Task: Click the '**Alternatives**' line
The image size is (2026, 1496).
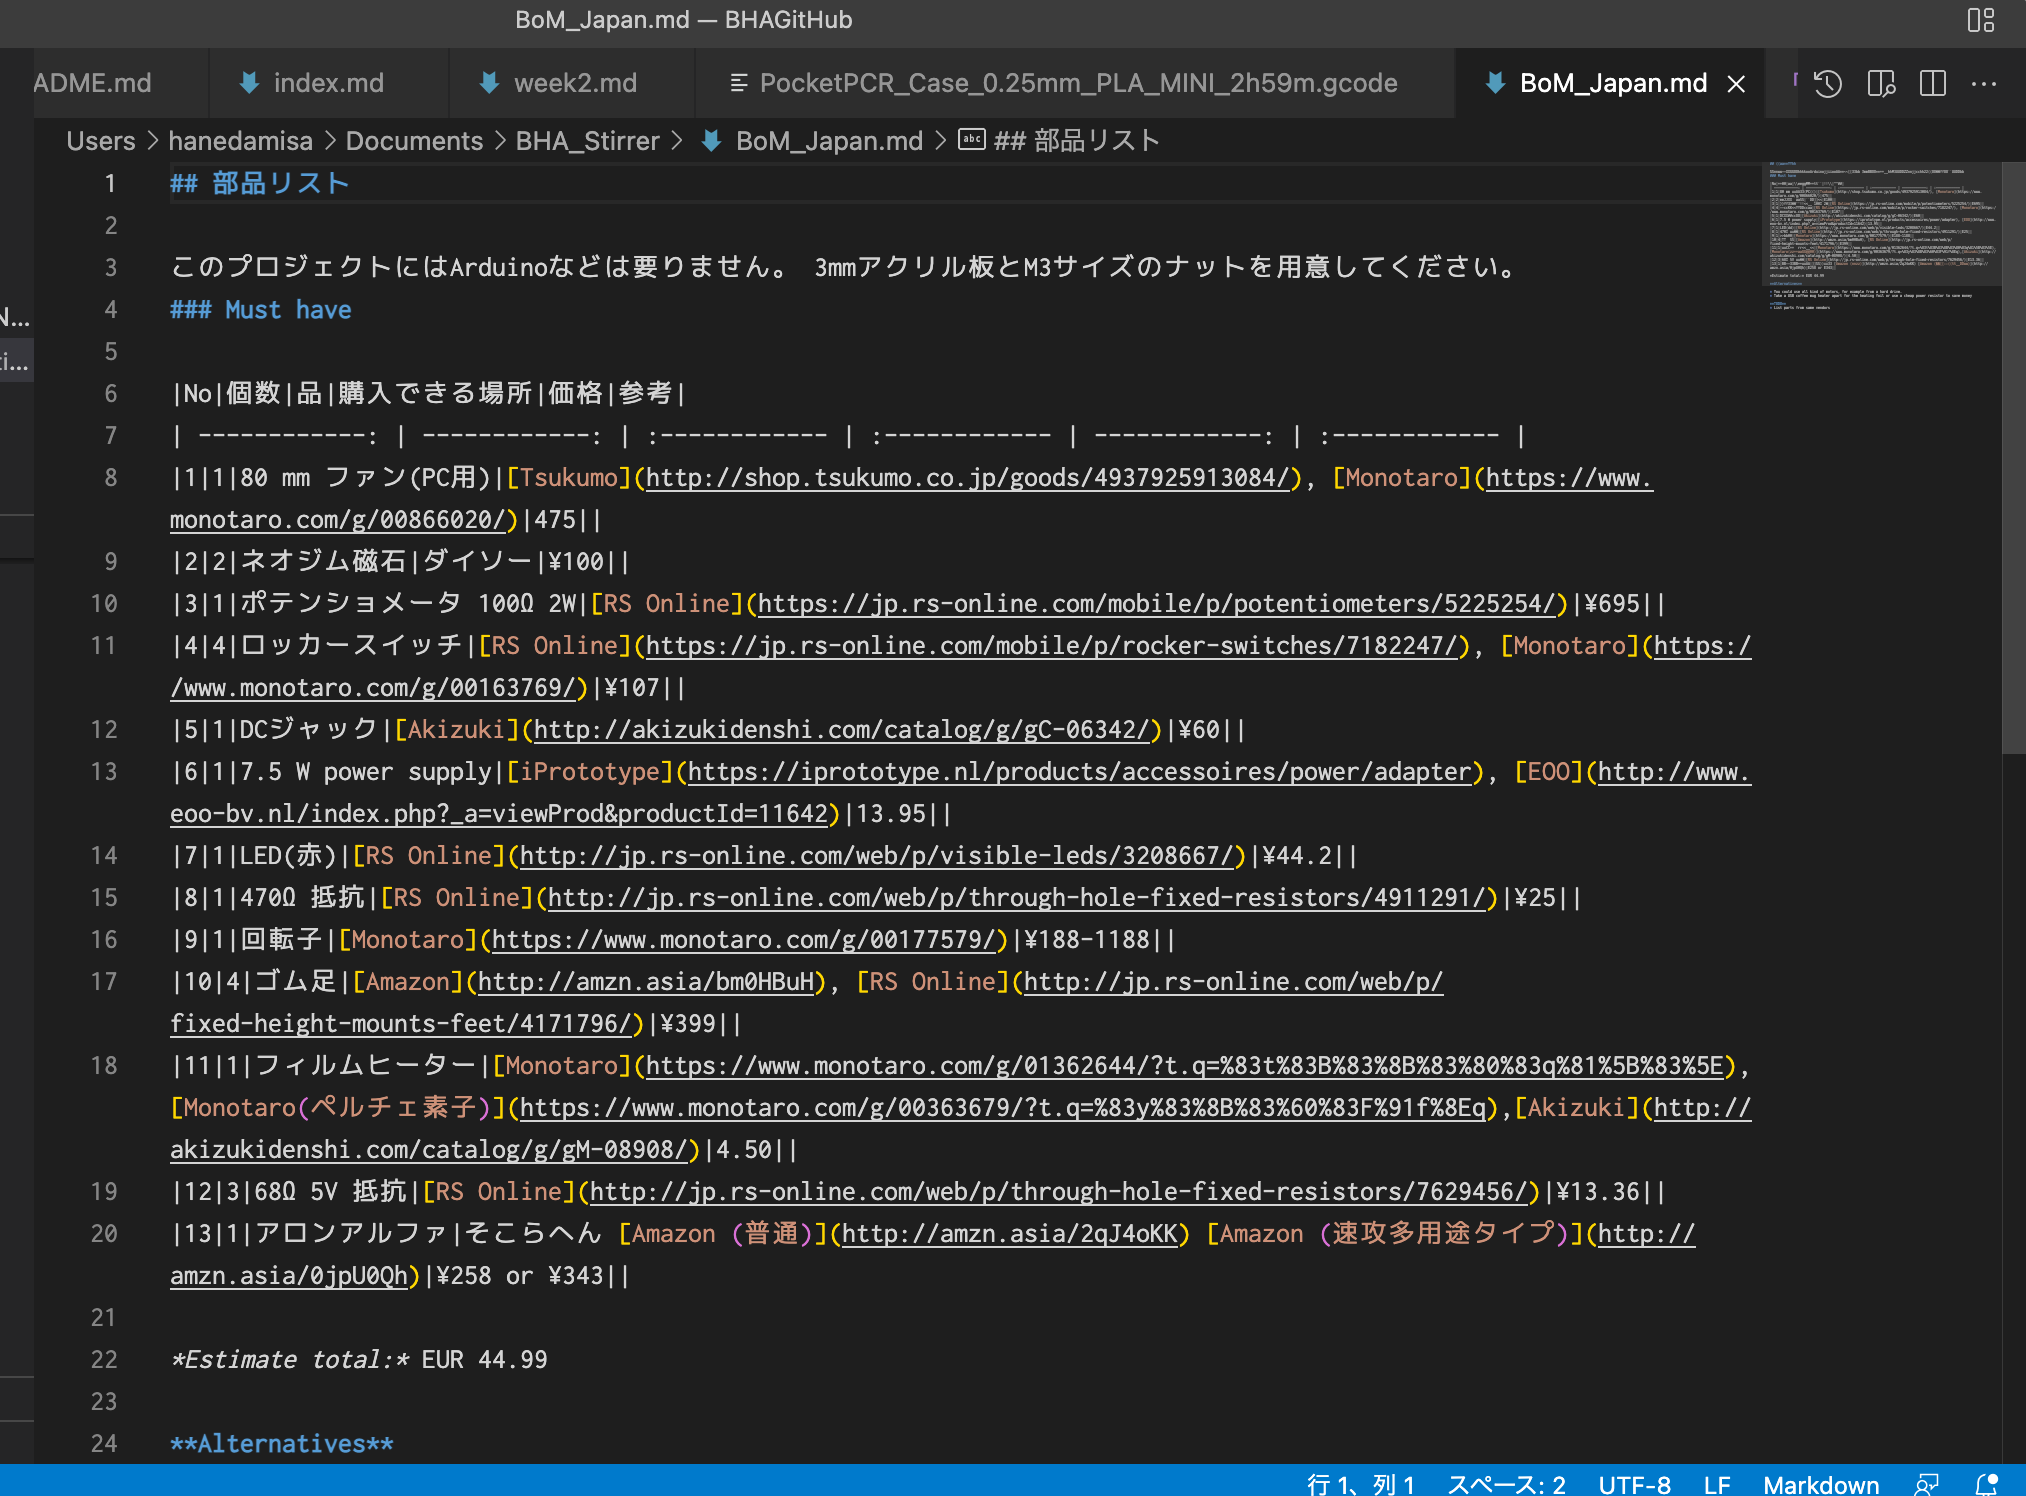Action: 282,1444
